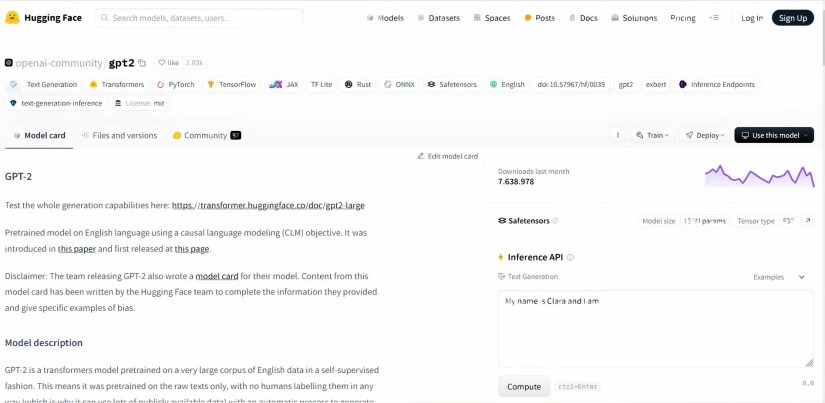Click the Model size parameter badge

[683, 221]
